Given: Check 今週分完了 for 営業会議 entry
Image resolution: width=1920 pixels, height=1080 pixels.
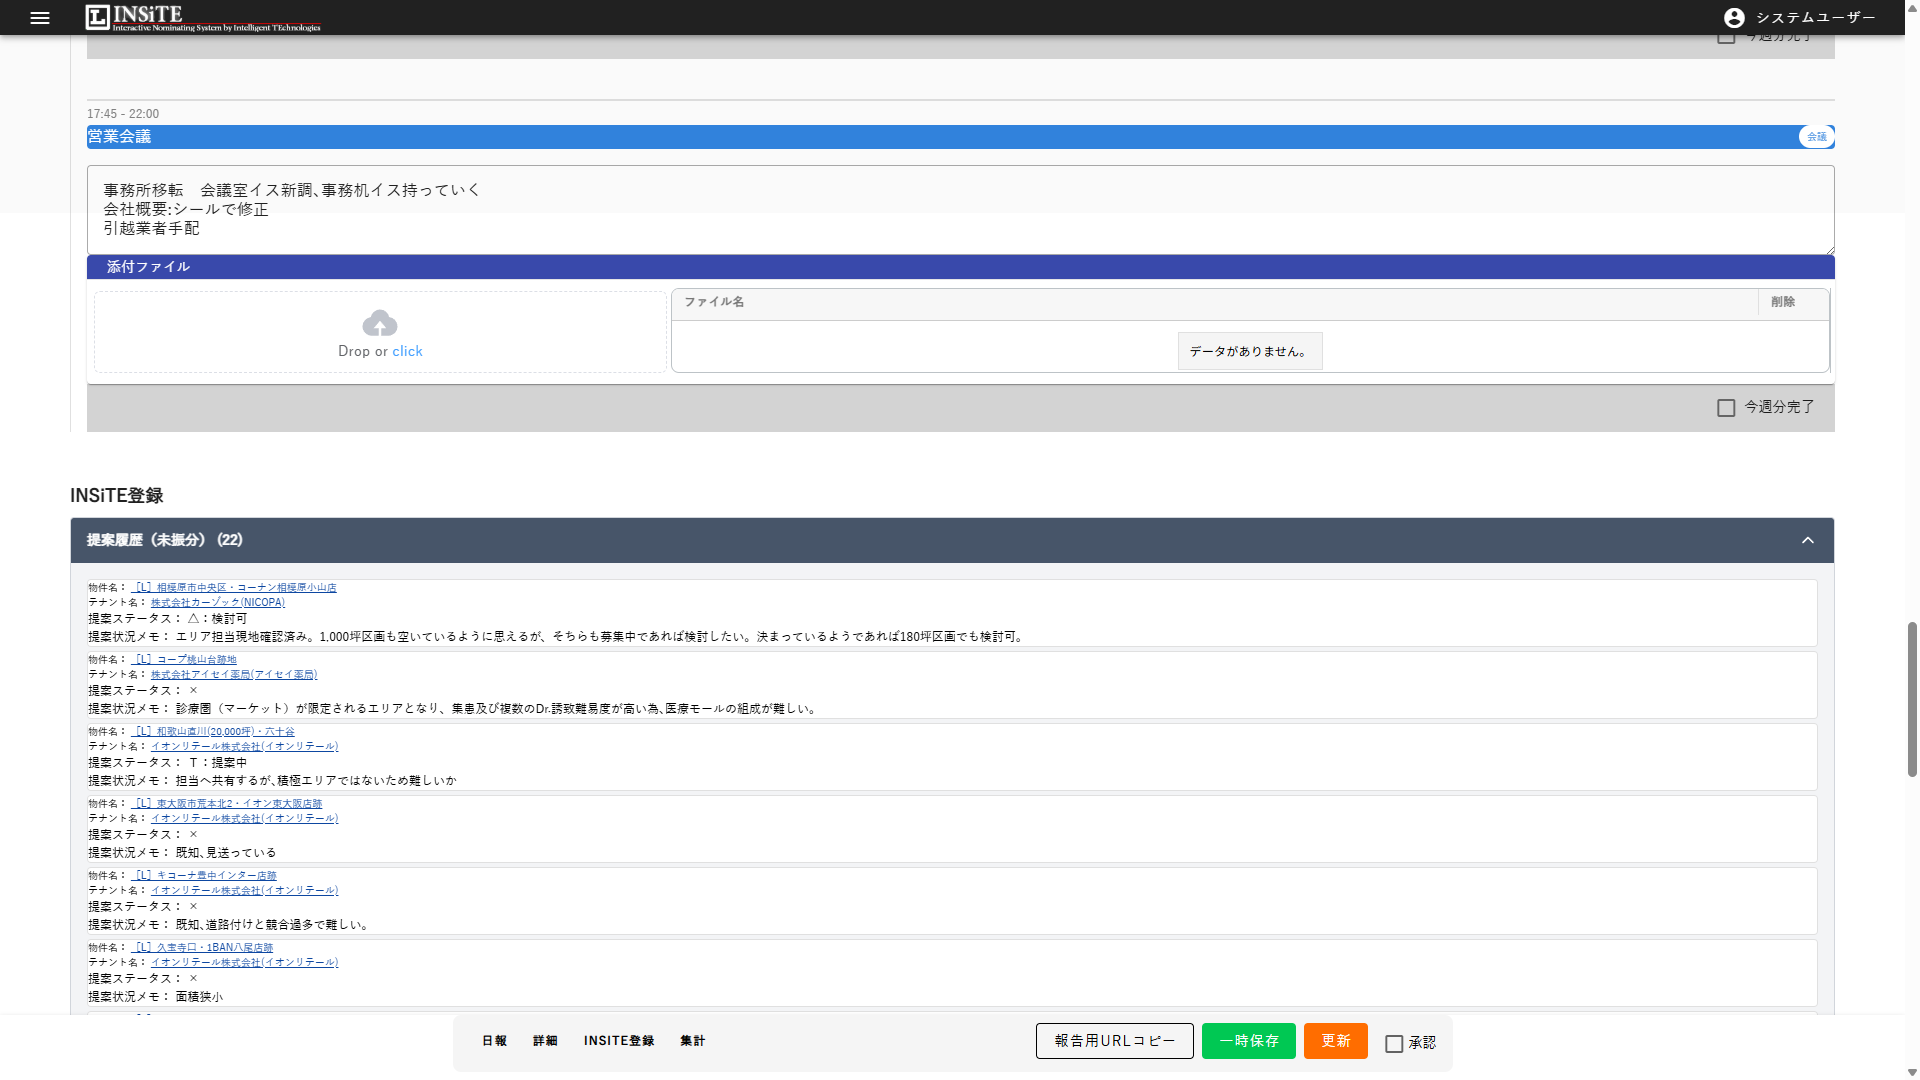Looking at the screenshot, I should (x=1726, y=408).
